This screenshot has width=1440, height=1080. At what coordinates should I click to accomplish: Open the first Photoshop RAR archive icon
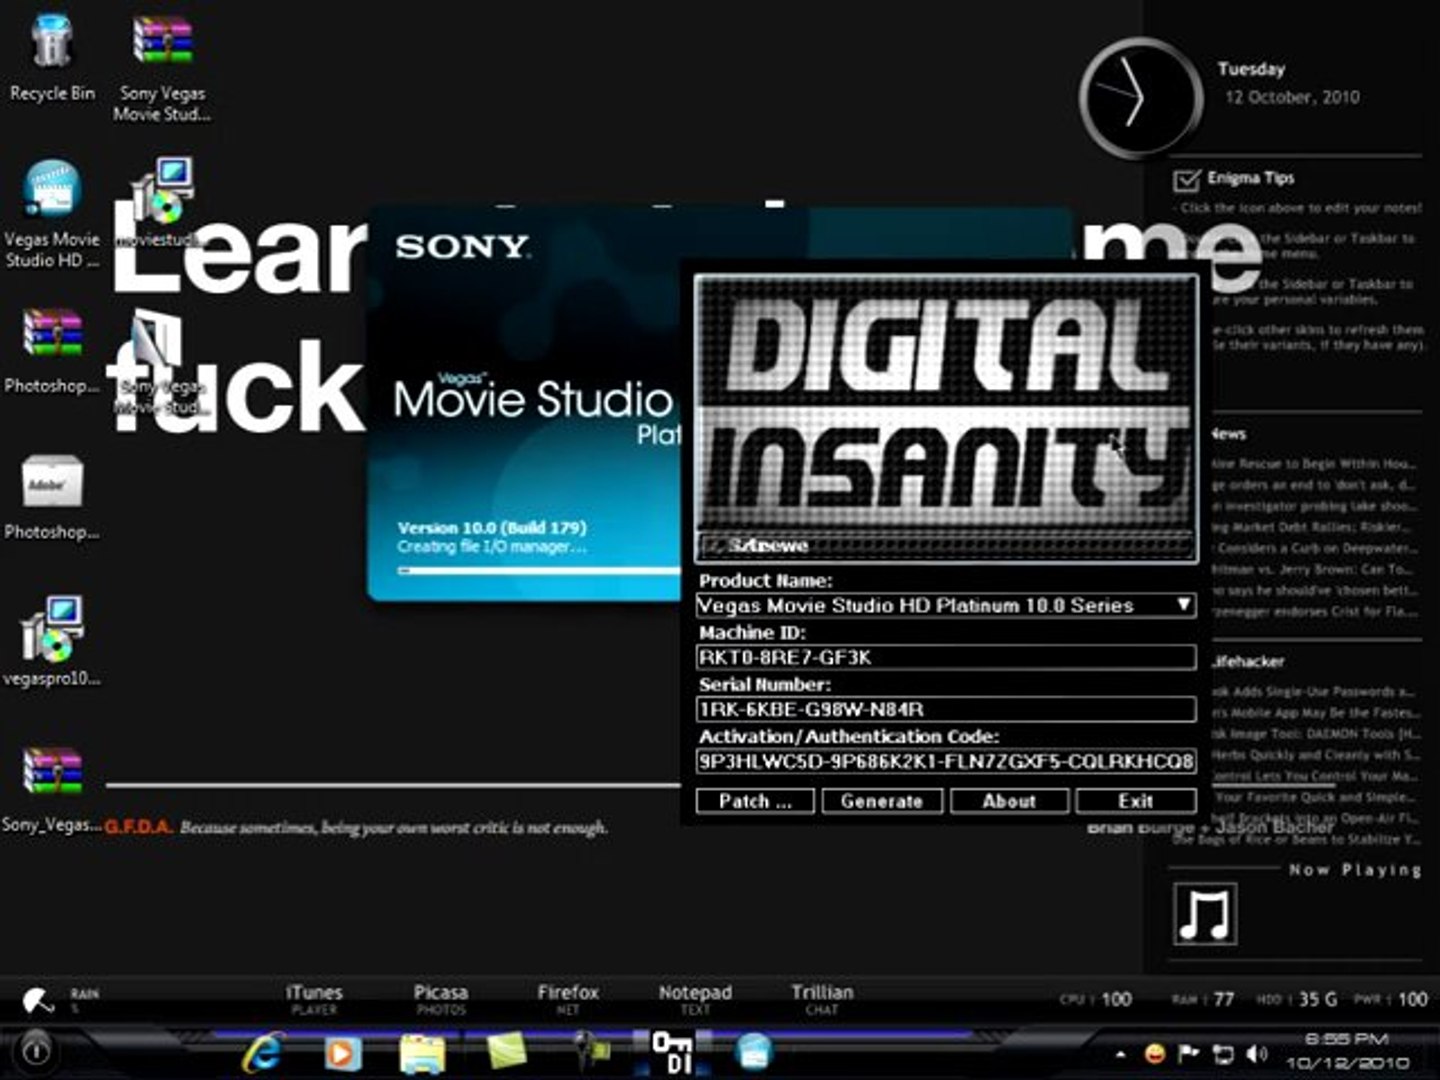click(52, 335)
